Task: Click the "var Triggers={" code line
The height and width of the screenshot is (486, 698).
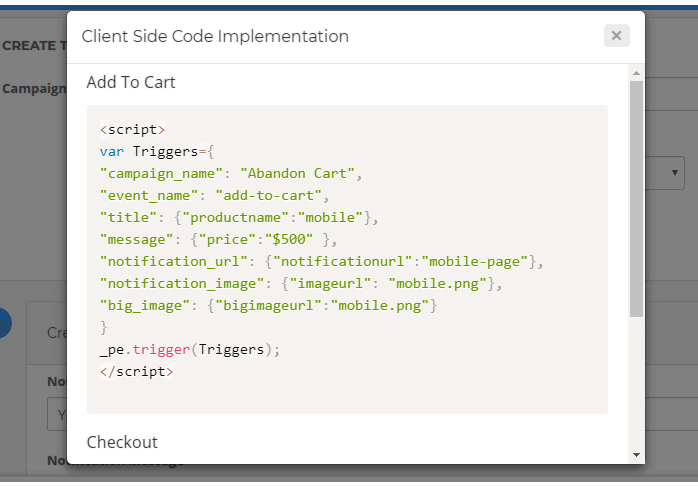Action: 157,152
